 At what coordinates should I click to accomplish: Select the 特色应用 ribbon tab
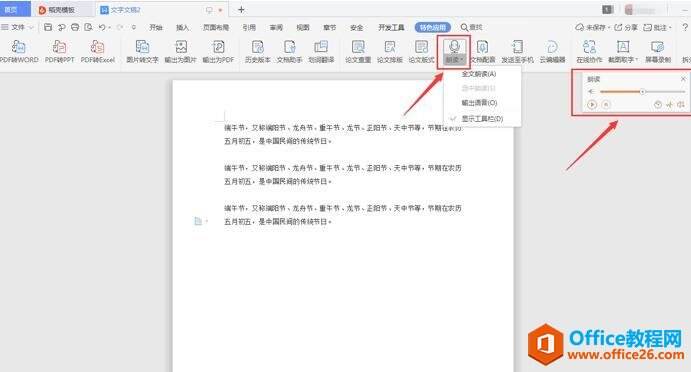click(x=432, y=27)
